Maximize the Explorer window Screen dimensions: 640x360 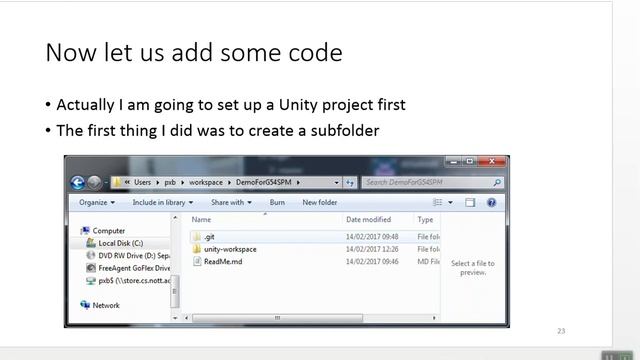coord(469,161)
